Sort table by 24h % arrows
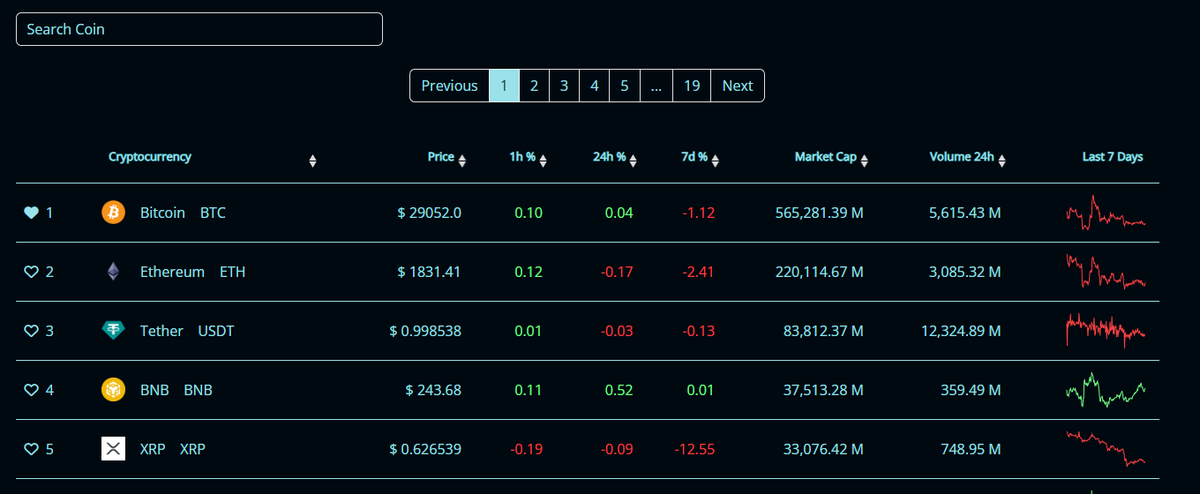Image resolution: width=1200 pixels, height=494 pixels. point(634,160)
